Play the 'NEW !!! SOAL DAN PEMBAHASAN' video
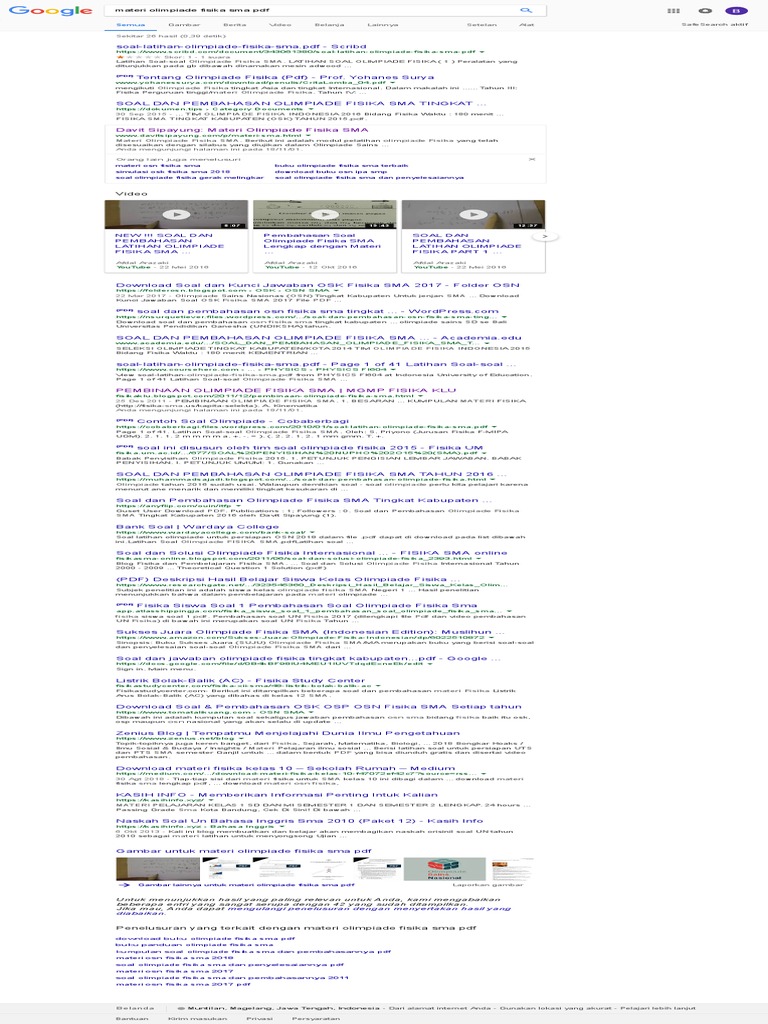The image size is (768, 1024). click(x=176, y=214)
